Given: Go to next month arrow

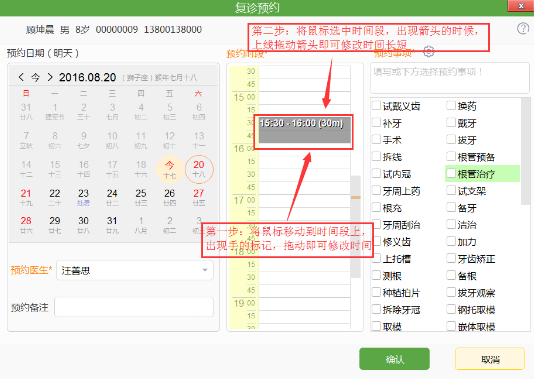Looking at the screenshot, I should (x=50, y=77).
